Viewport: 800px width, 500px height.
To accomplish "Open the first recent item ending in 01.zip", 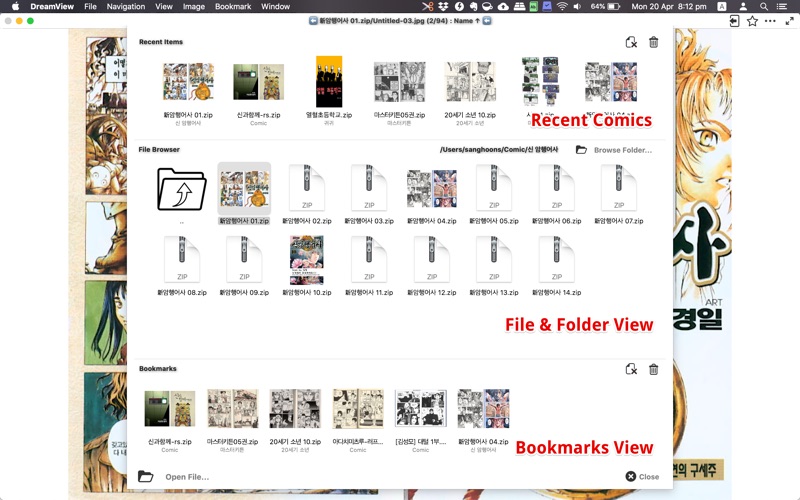I will coord(188,82).
